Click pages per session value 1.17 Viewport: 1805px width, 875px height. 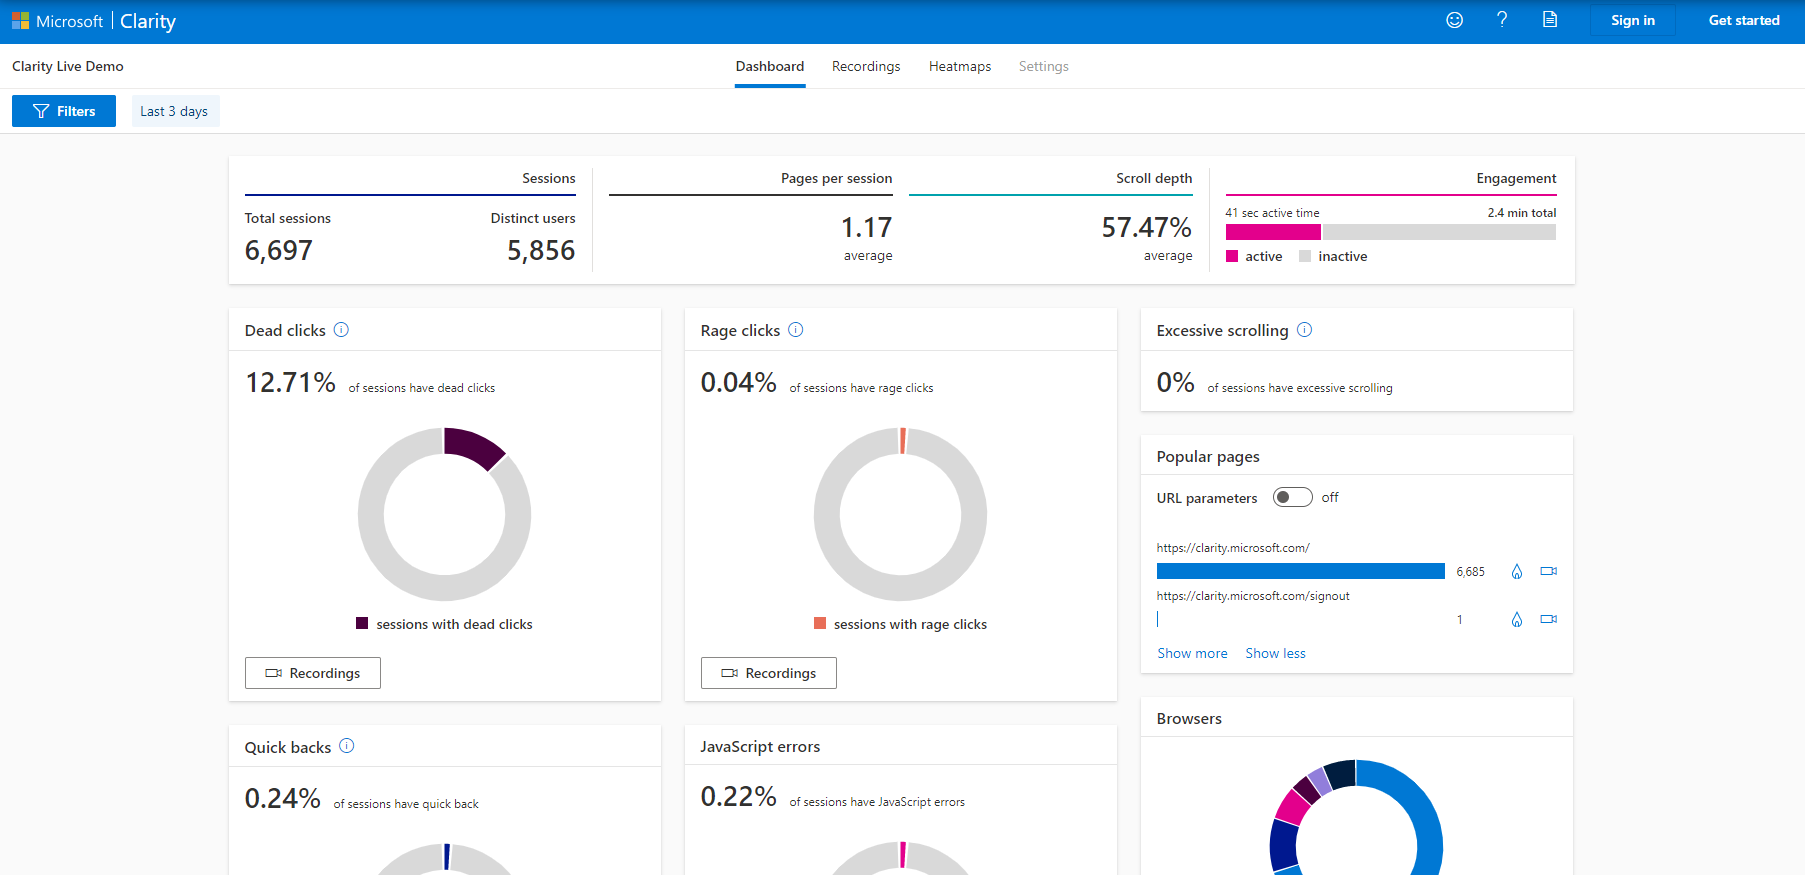[x=866, y=228]
